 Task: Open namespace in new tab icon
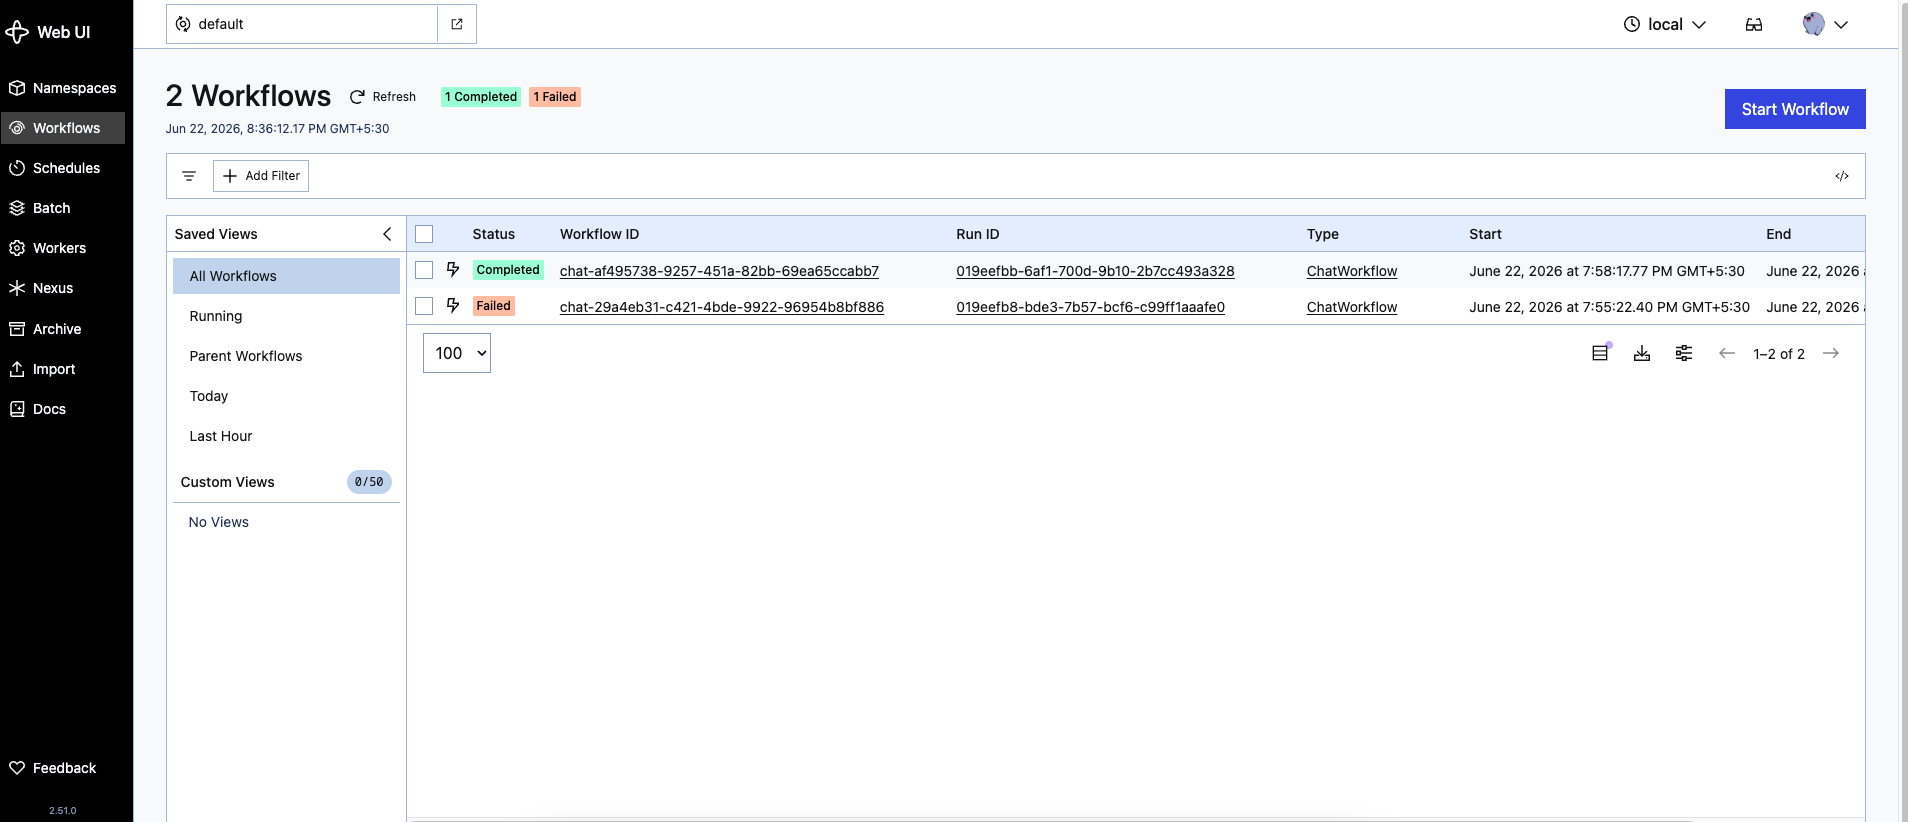pos(457,24)
